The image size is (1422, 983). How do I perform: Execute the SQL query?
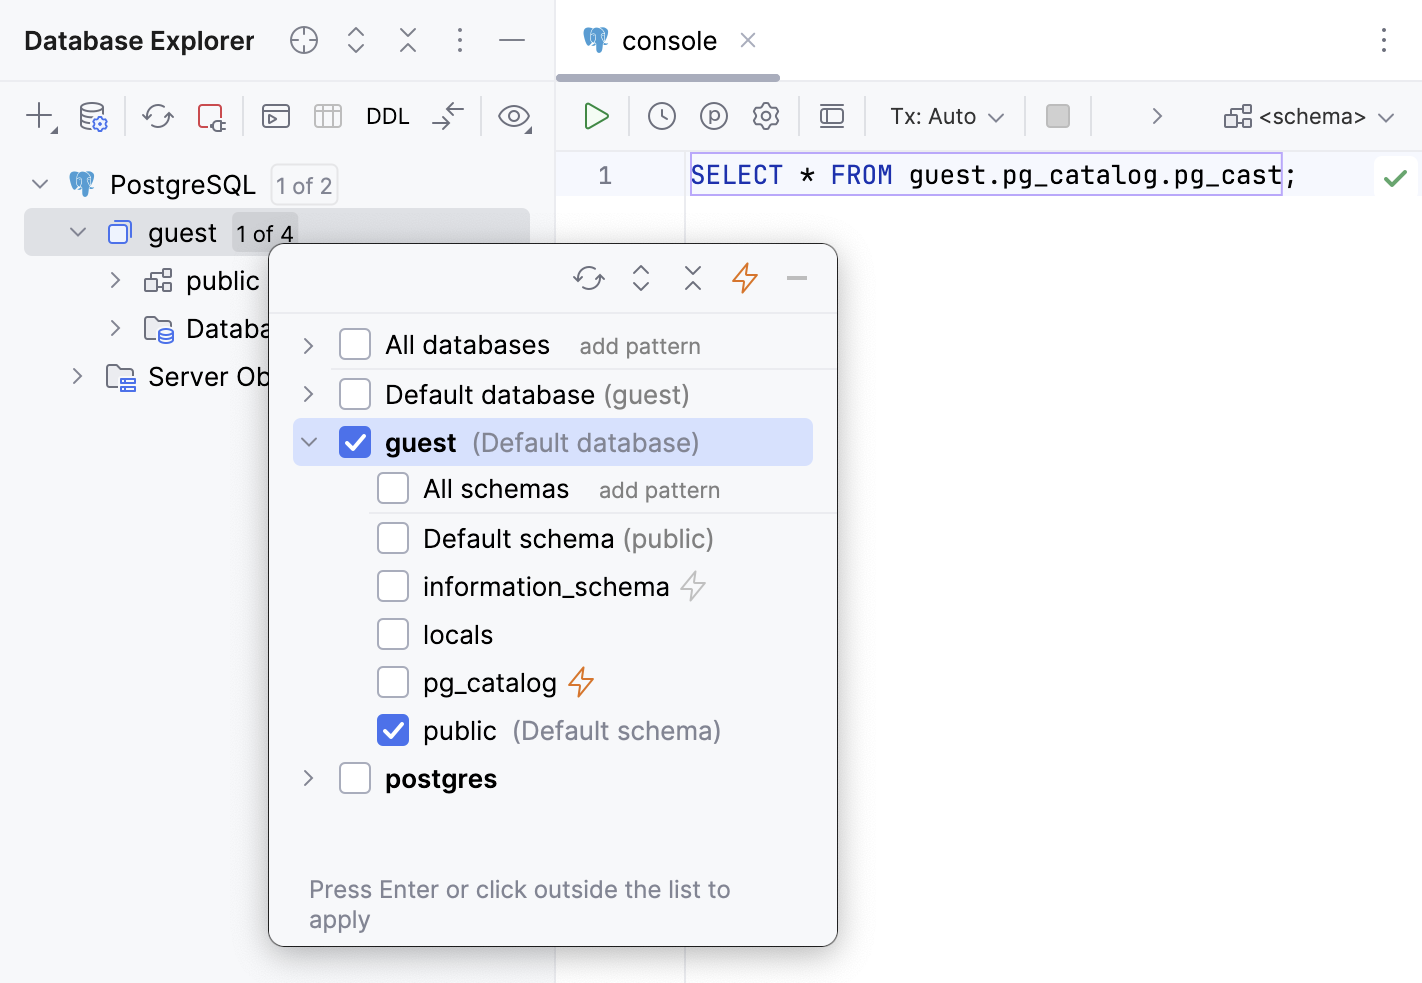tap(596, 116)
